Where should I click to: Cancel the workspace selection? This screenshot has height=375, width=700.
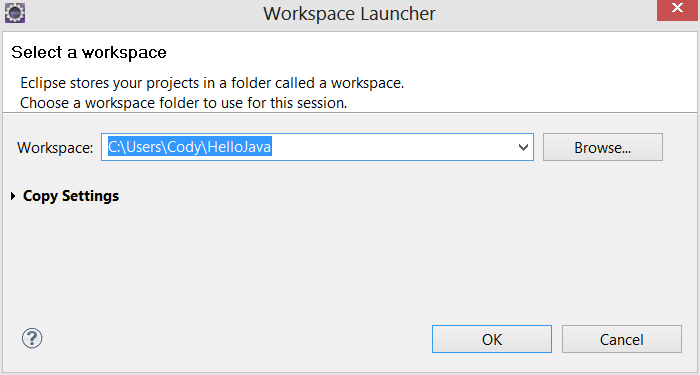tap(621, 339)
